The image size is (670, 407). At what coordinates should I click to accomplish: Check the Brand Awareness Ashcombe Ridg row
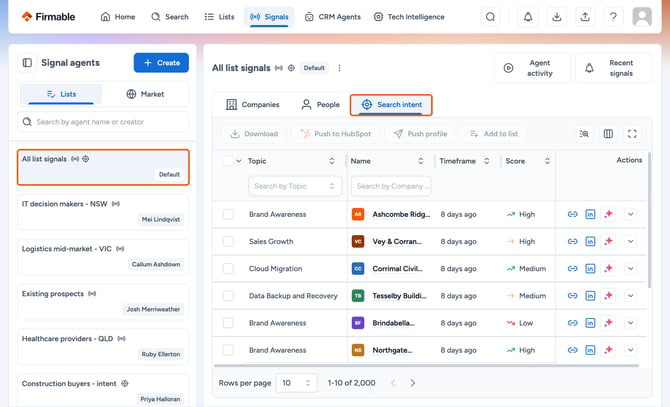228,214
